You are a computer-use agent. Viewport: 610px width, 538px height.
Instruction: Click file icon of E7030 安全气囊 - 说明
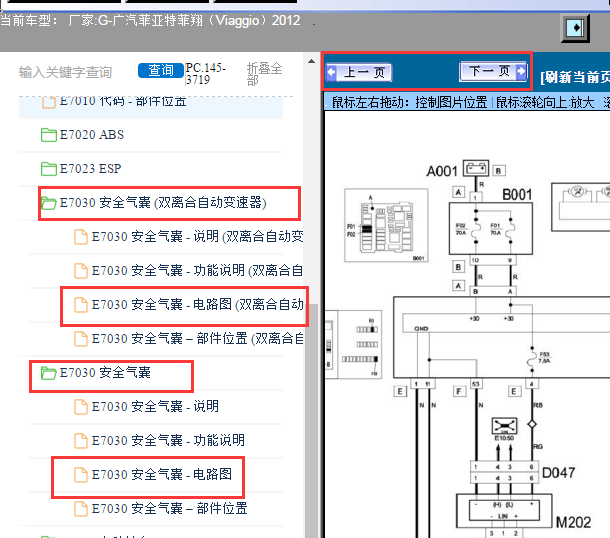click(81, 407)
